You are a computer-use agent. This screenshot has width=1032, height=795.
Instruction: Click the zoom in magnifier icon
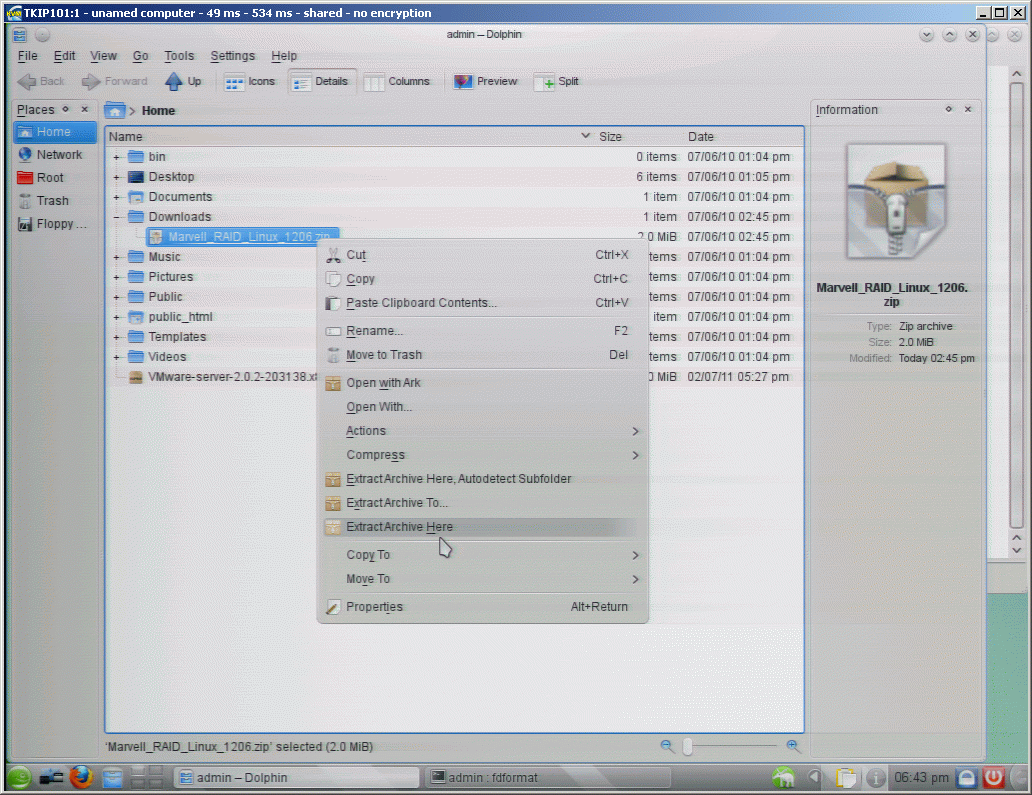click(x=793, y=746)
